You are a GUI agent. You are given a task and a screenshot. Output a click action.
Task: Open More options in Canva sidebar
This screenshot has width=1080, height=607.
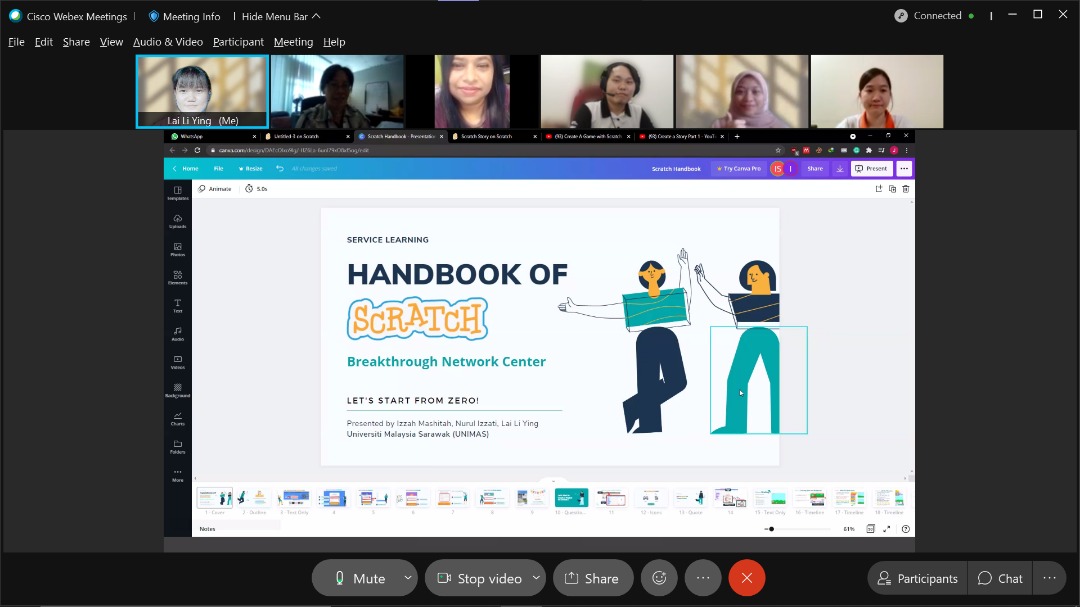pos(178,475)
